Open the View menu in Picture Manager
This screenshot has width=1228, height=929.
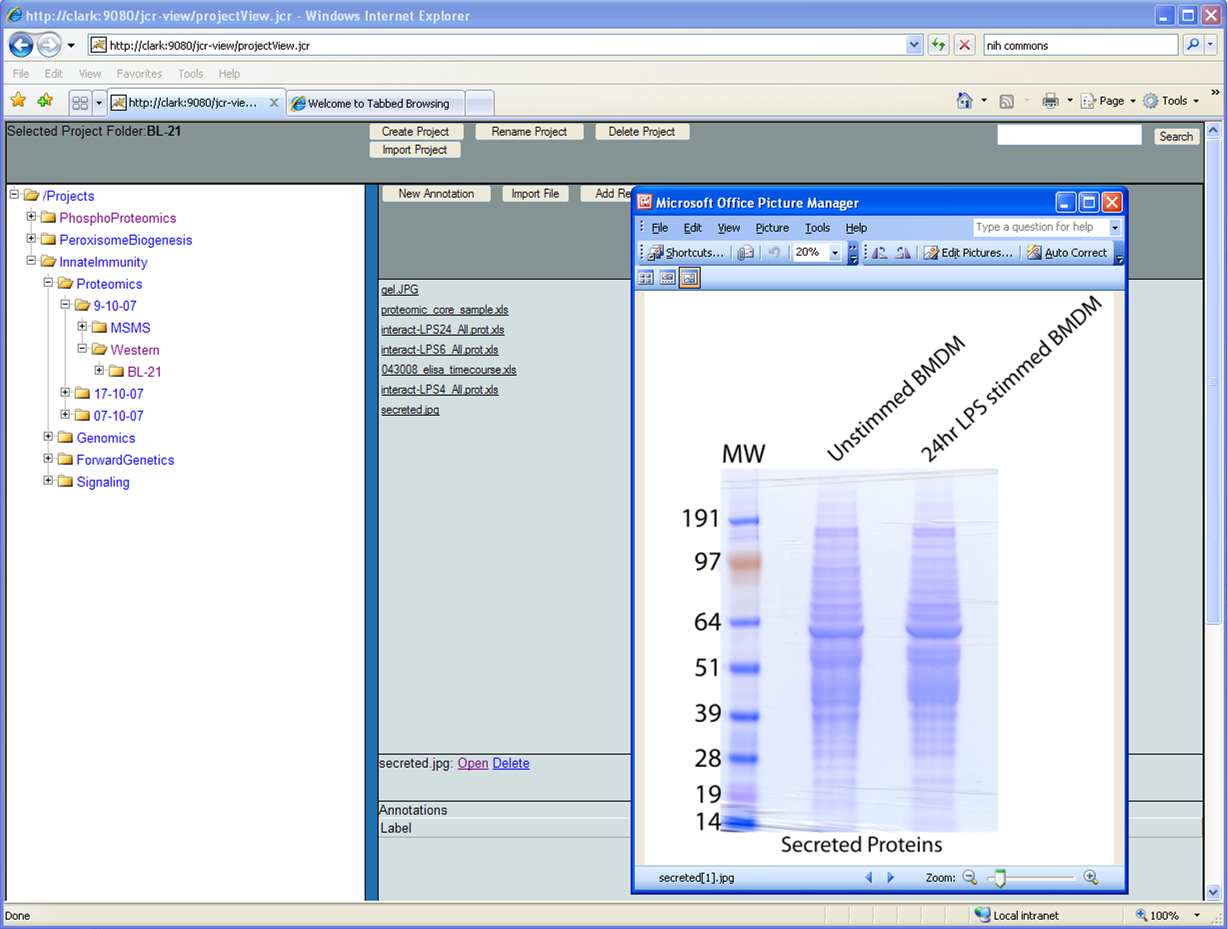(x=729, y=228)
